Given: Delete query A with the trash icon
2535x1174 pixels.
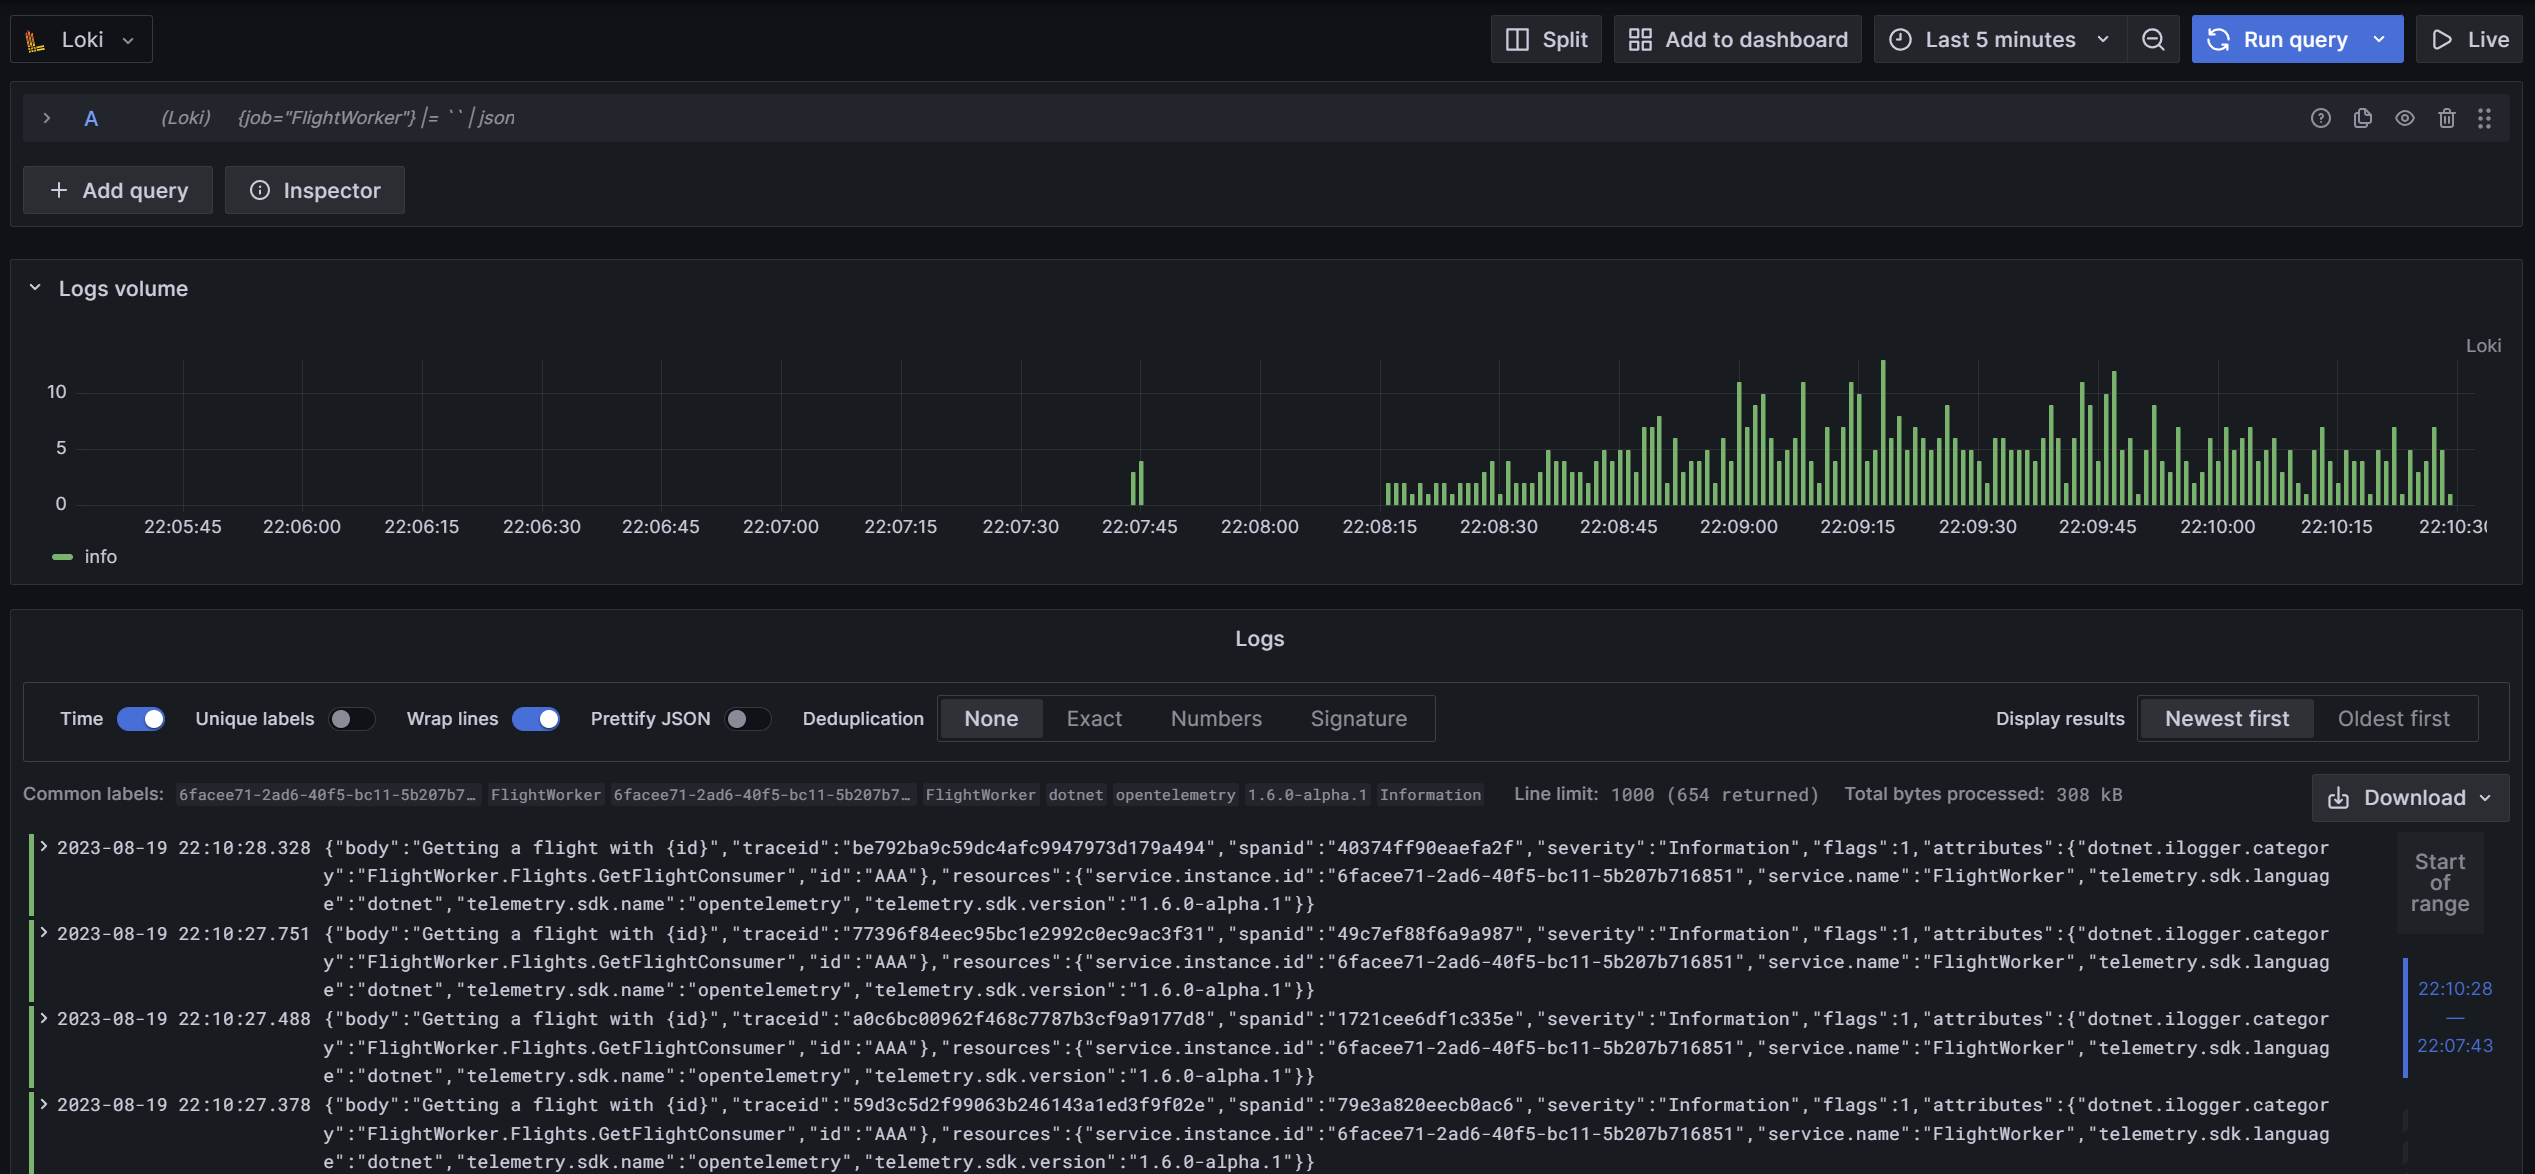Looking at the screenshot, I should [x=2447, y=118].
